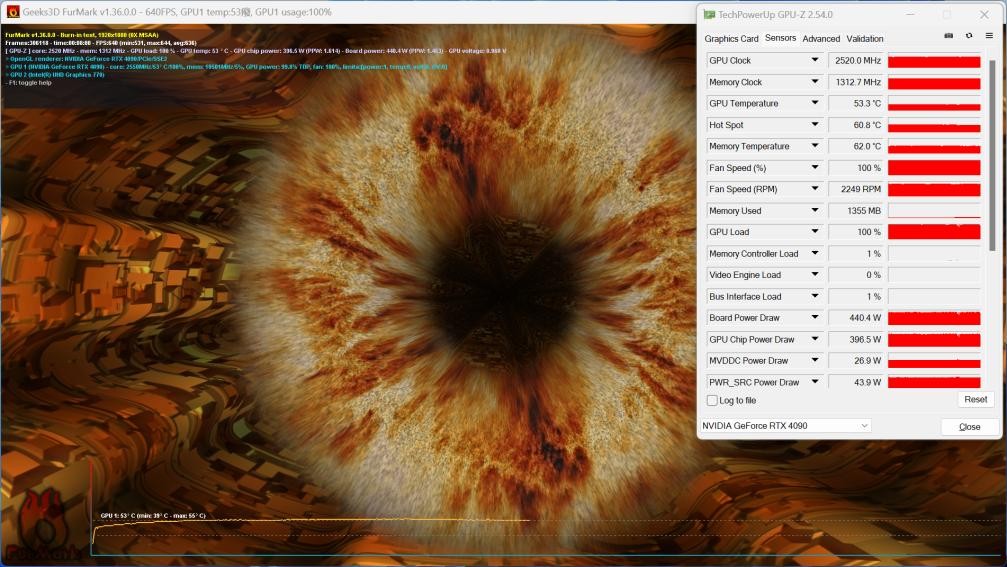Switch to the Advanced tab
Image resolution: width=1007 pixels, height=567 pixels.
click(x=821, y=39)
